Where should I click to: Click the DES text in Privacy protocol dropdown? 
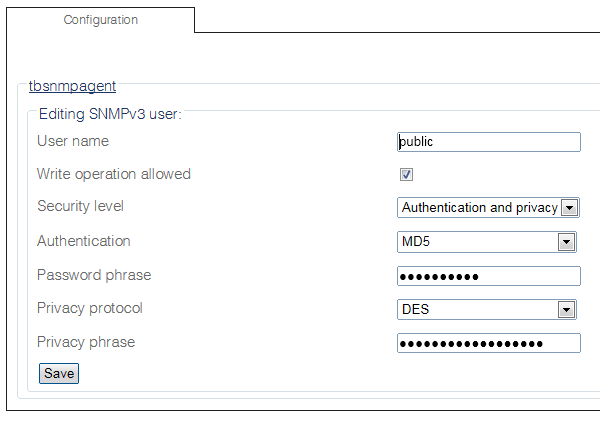tap(415, 310)
